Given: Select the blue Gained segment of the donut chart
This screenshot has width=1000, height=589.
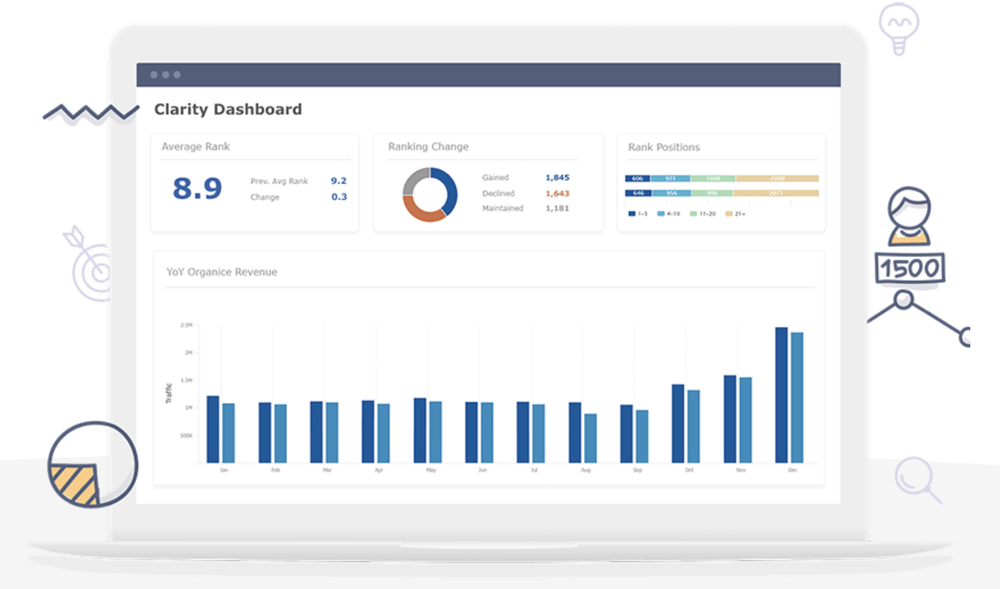Looking at the screenshot, I should pyautogui.click(x=450, y=189).
